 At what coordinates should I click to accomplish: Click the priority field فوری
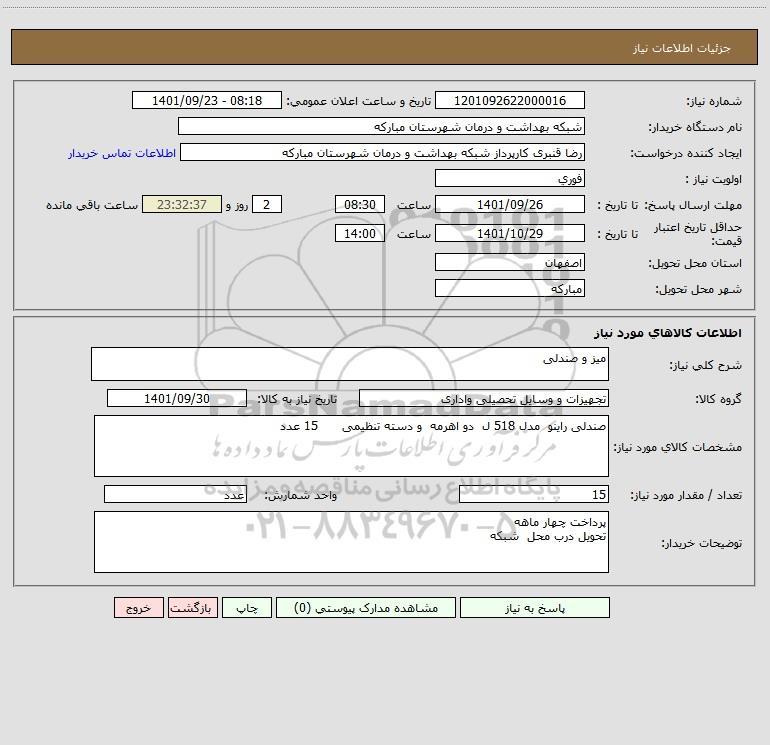[x=510, y=178]
